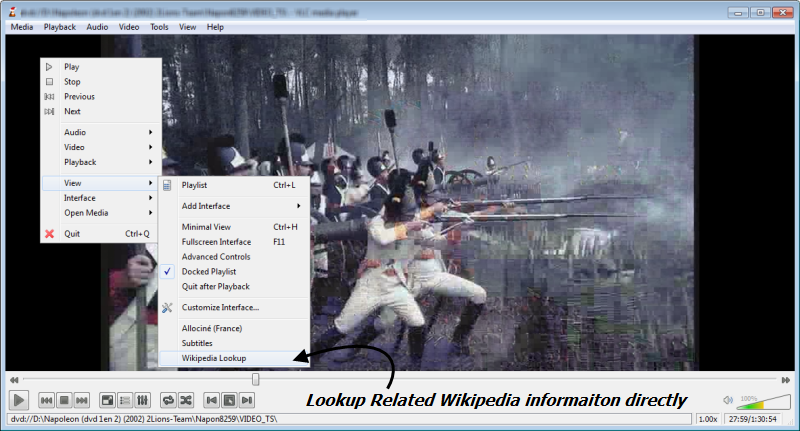Select Play in the context menu
The image size is (800, 431).
(x=101, y=67)
